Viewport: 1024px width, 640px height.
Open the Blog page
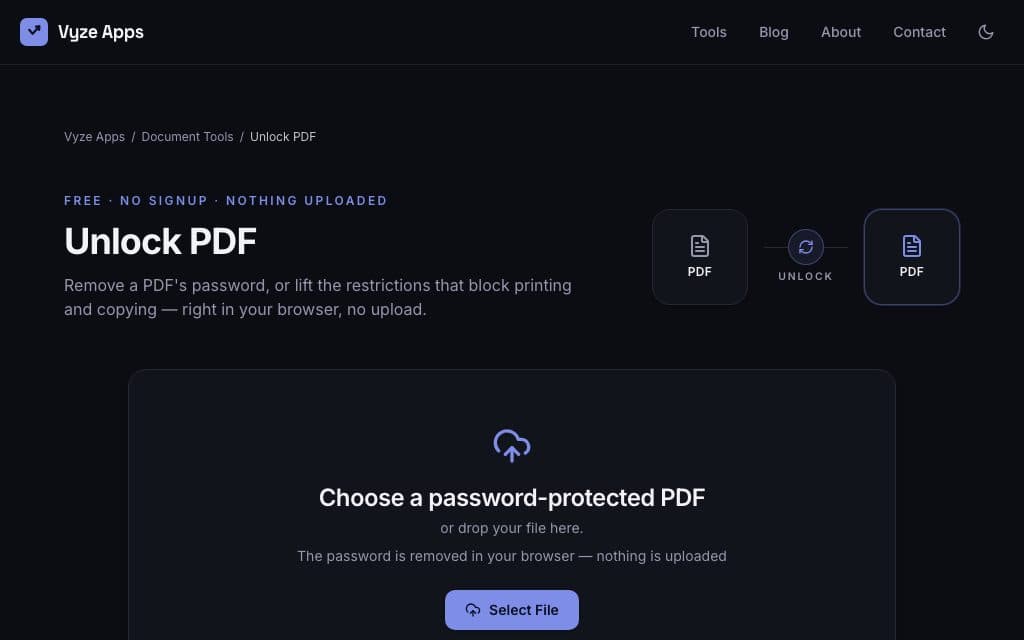point(773,32)
